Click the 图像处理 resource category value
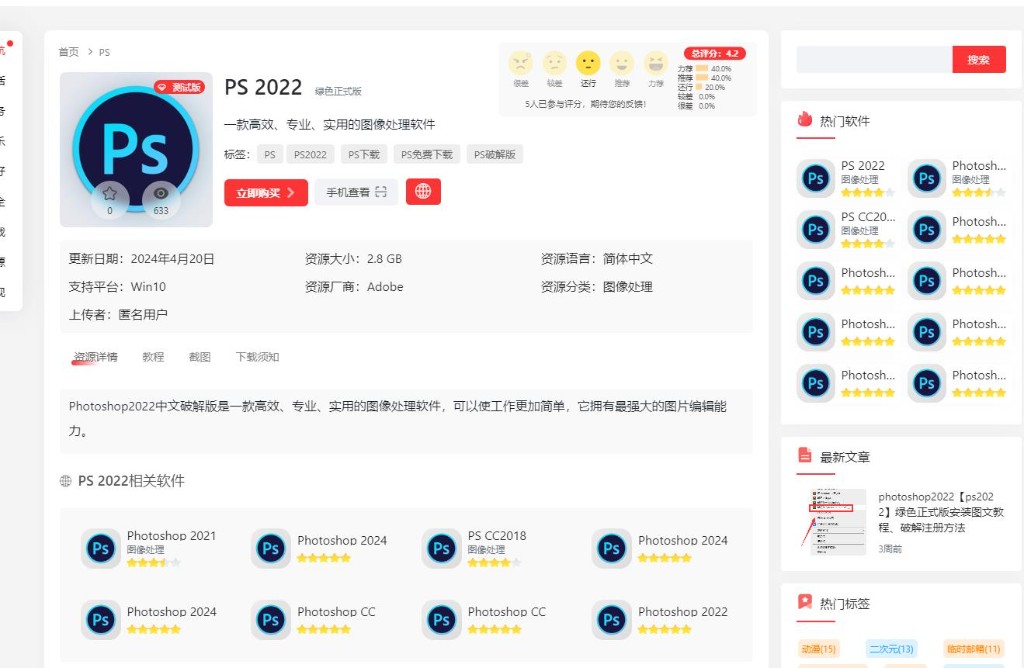 [x=628, y=287]
